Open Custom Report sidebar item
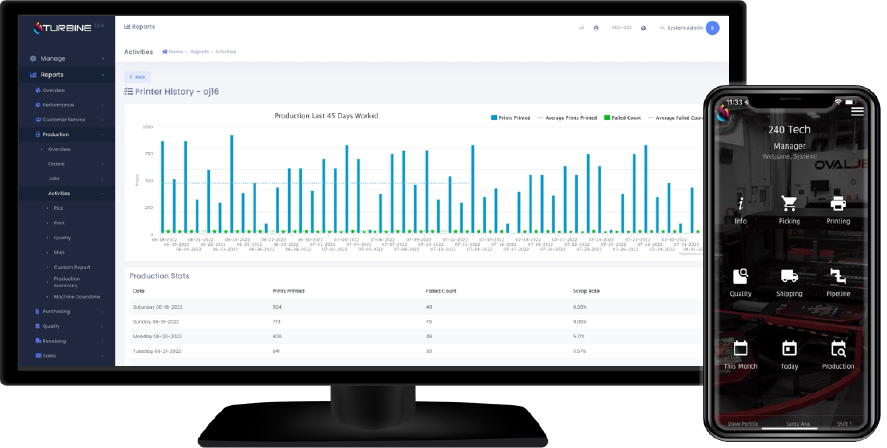This screenshot has height=448, width=887. click(x=72, y=267)
